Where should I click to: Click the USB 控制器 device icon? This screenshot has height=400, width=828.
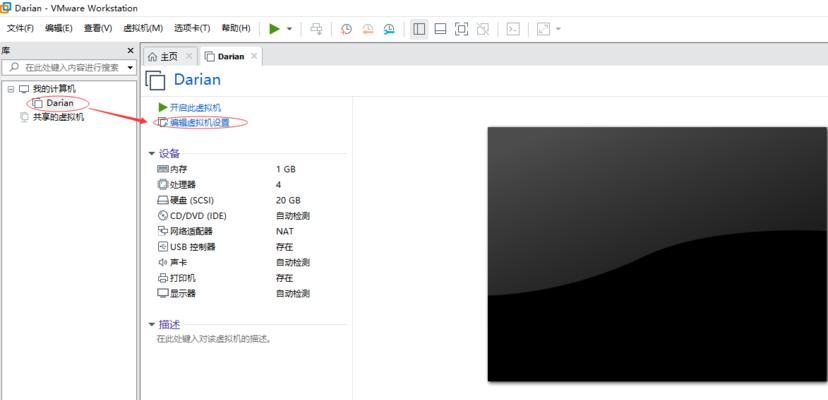(x=163, y=247)
